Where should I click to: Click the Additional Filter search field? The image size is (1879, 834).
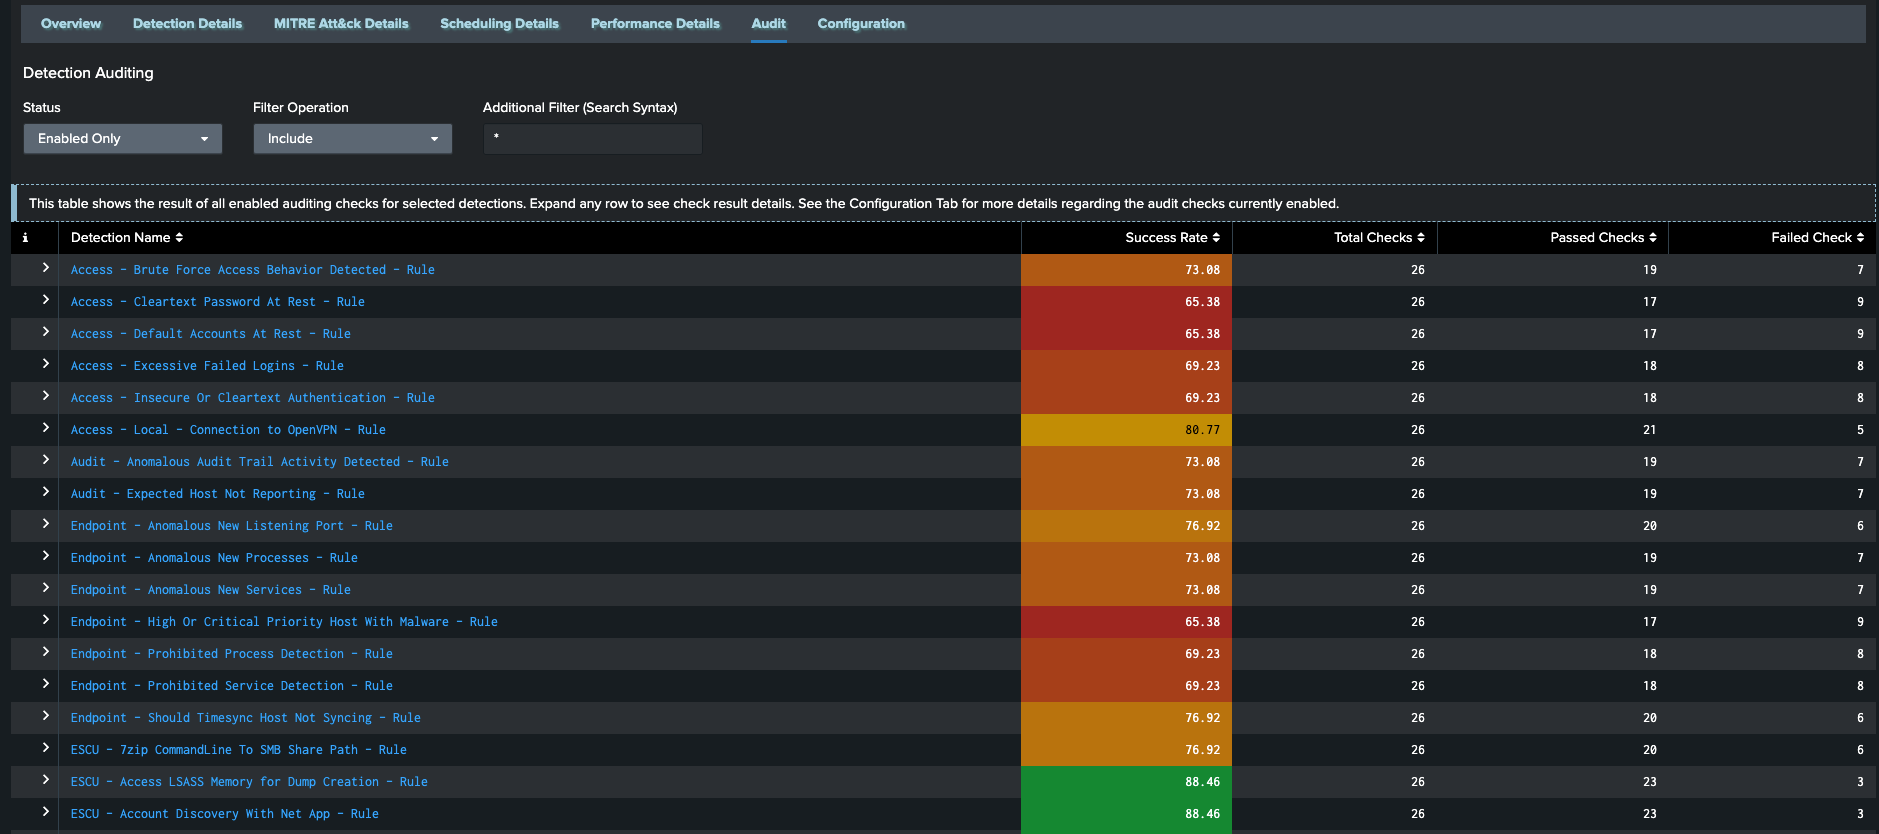pyautogui.click(x=593, y=139)
